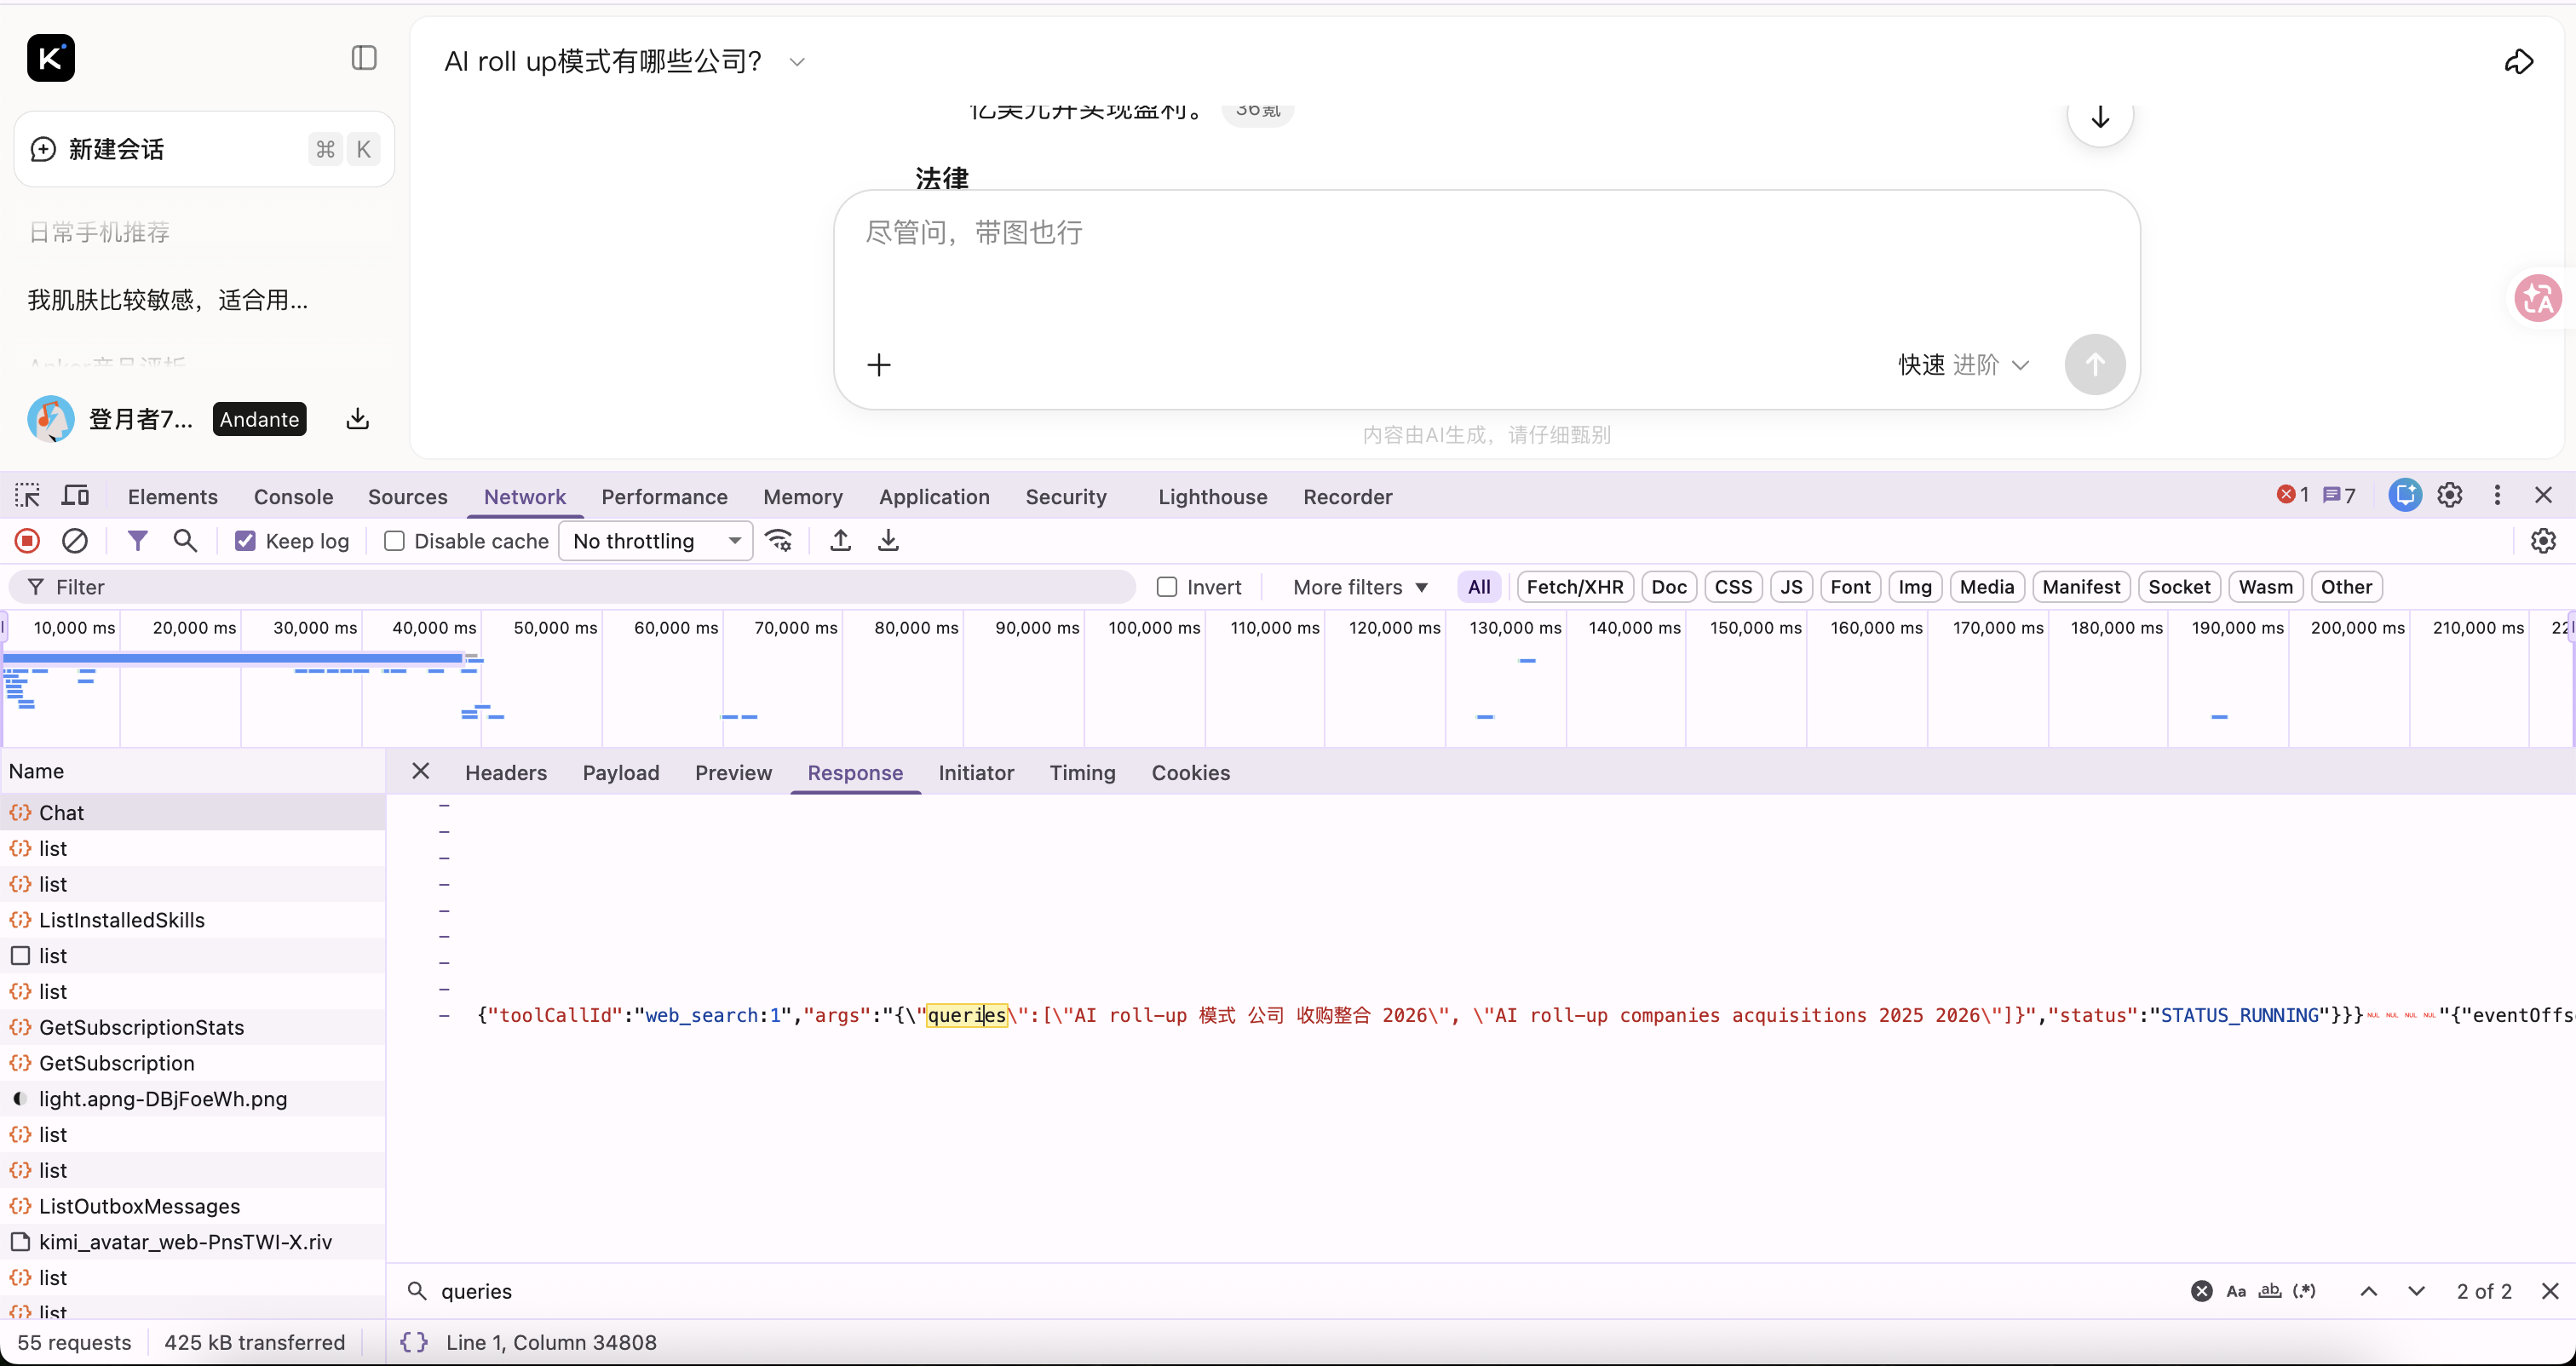
Task: Export HAR file download icon
Action: (x=888, y=541)
